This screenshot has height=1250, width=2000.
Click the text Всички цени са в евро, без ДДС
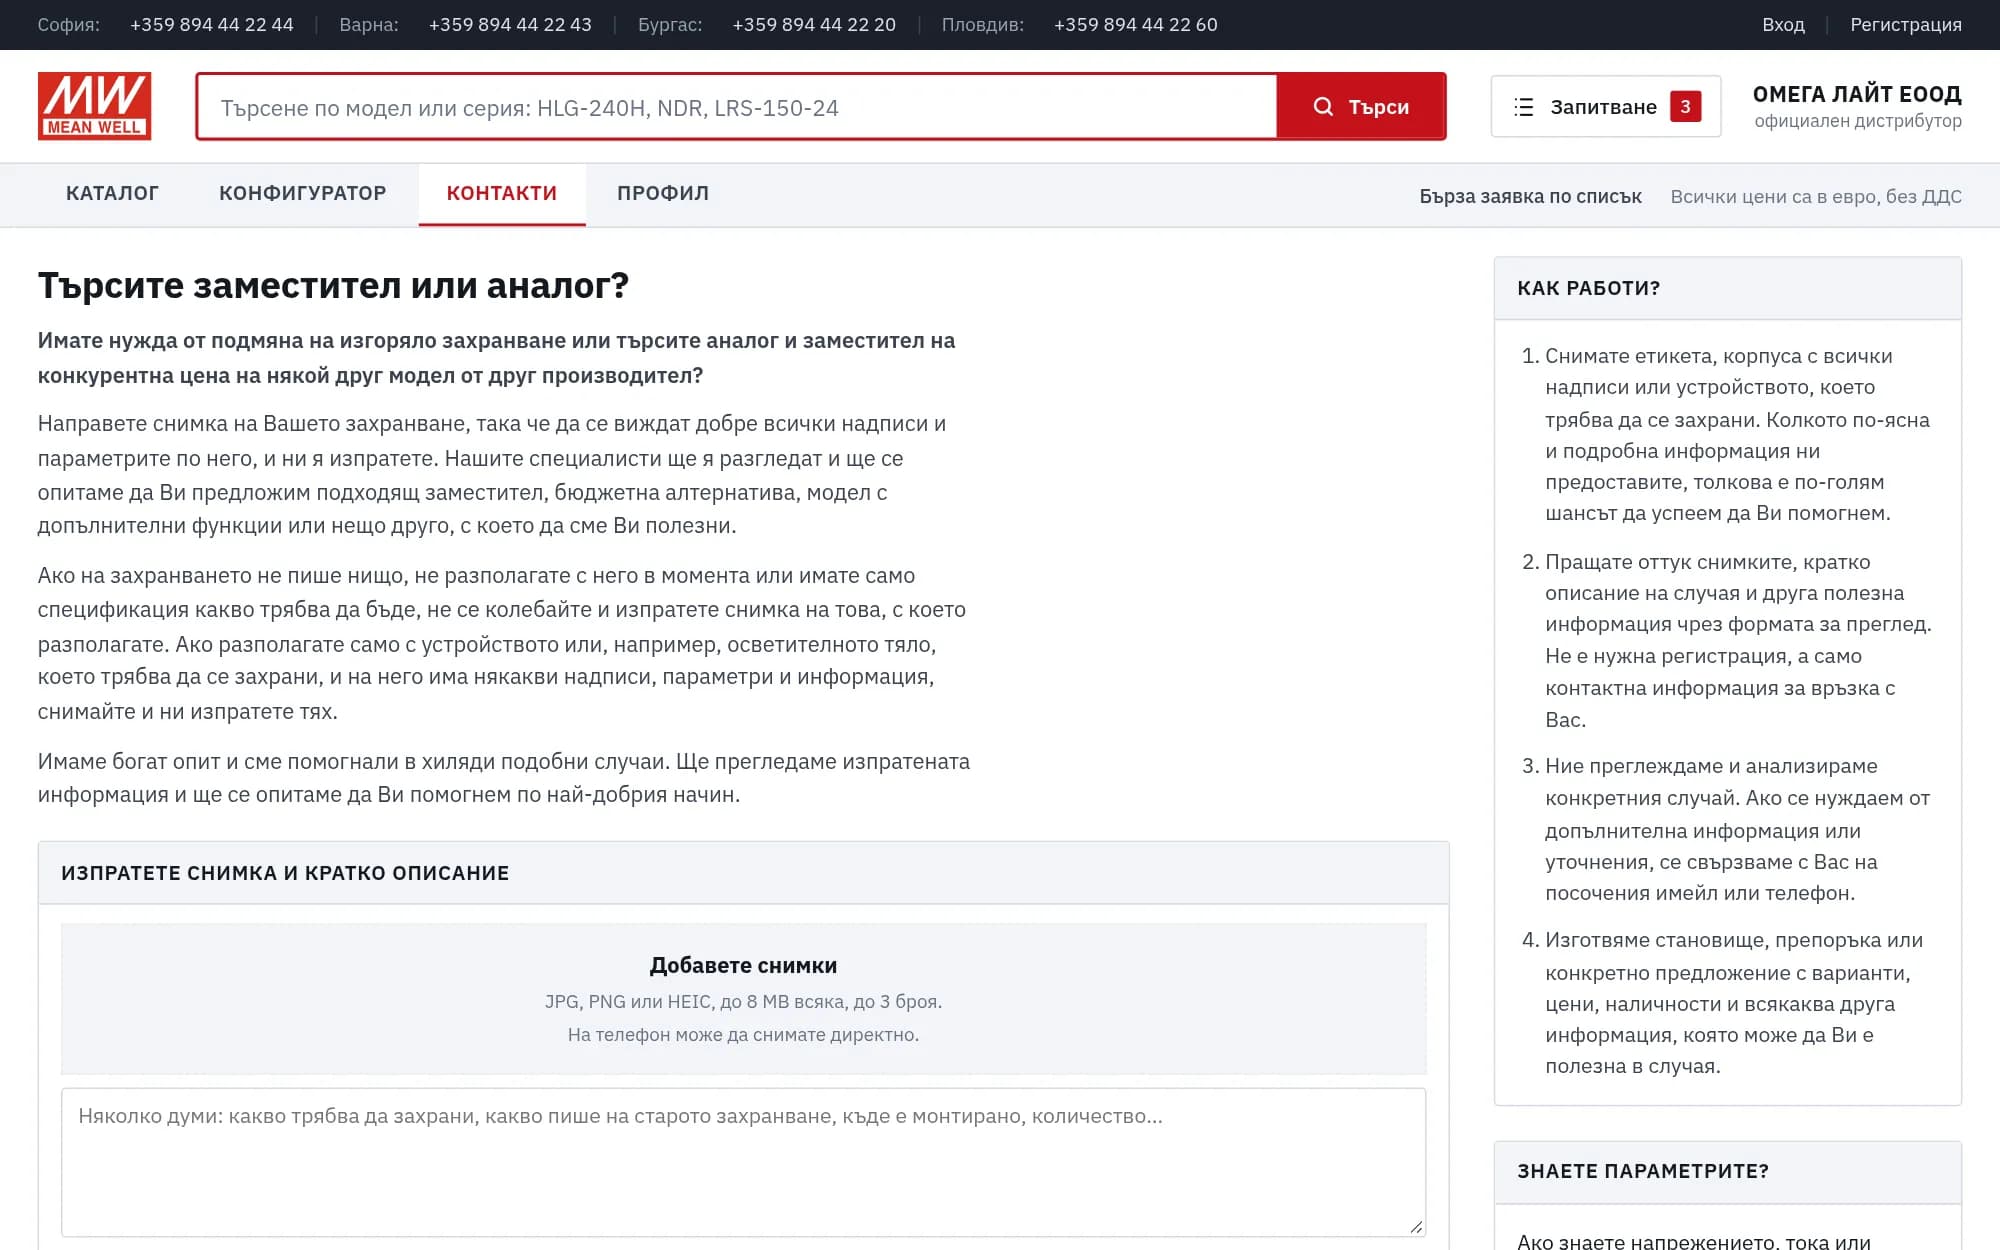coord(1816,196)
